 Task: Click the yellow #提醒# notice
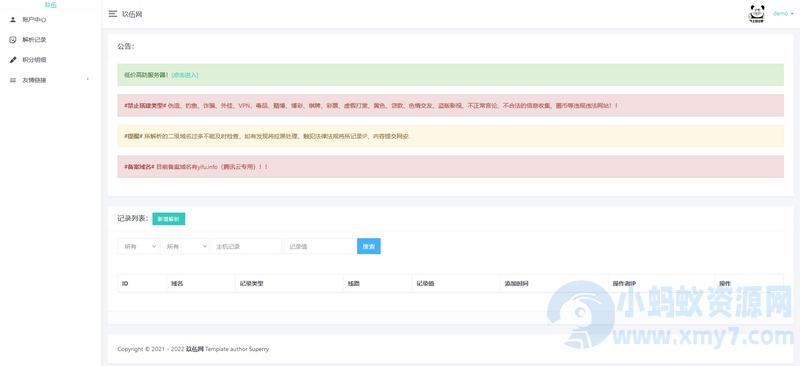pos(451,136)
